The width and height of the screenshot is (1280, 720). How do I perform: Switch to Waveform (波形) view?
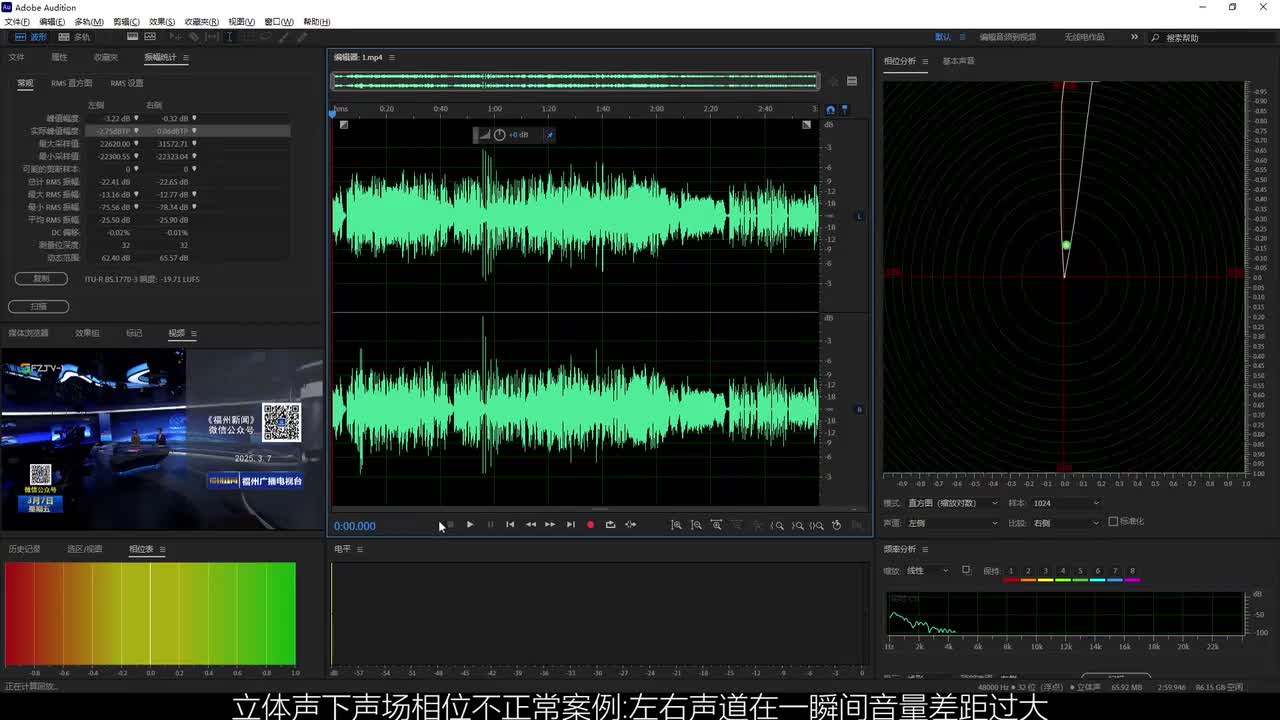(31, 37)
